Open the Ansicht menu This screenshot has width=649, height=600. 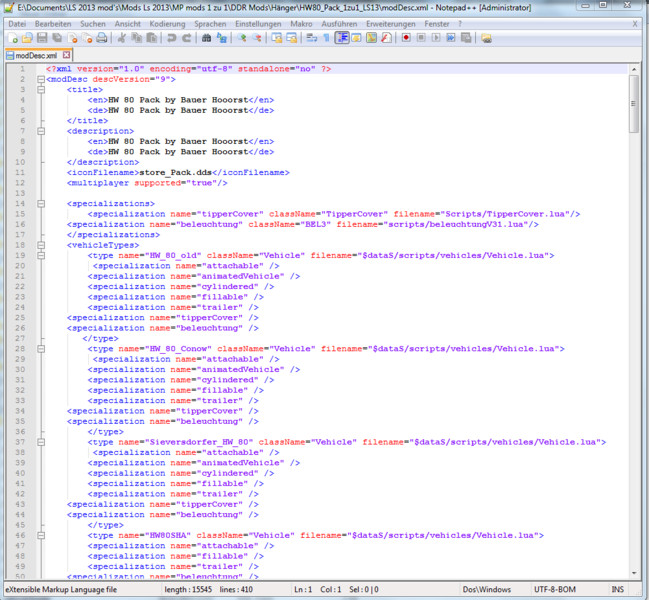click(x=127, y=24)
